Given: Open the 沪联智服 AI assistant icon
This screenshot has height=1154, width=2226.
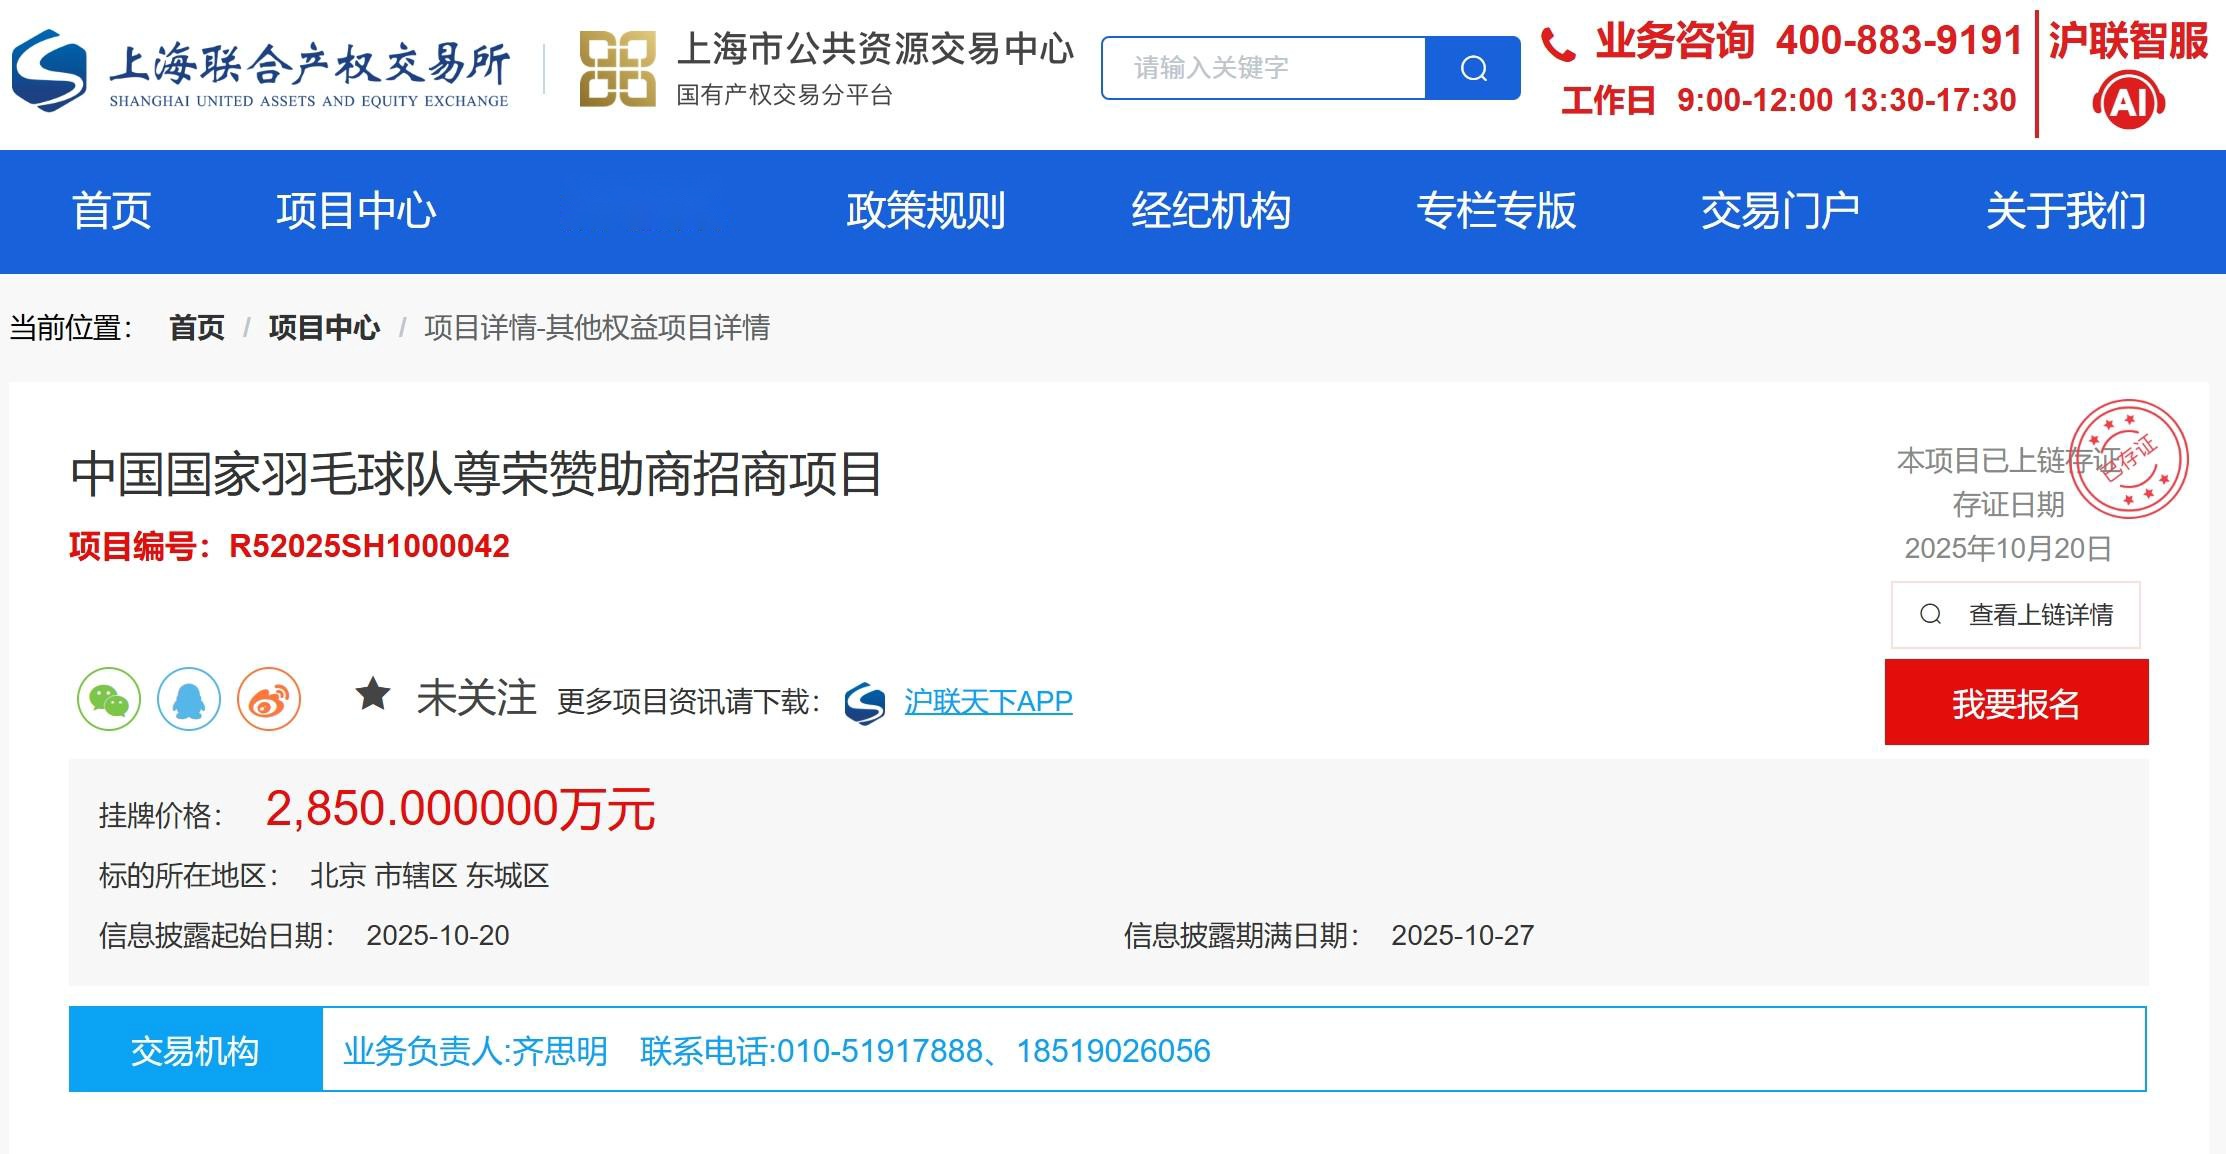Looking at the screenshot, I should (x=2128, y=101).
